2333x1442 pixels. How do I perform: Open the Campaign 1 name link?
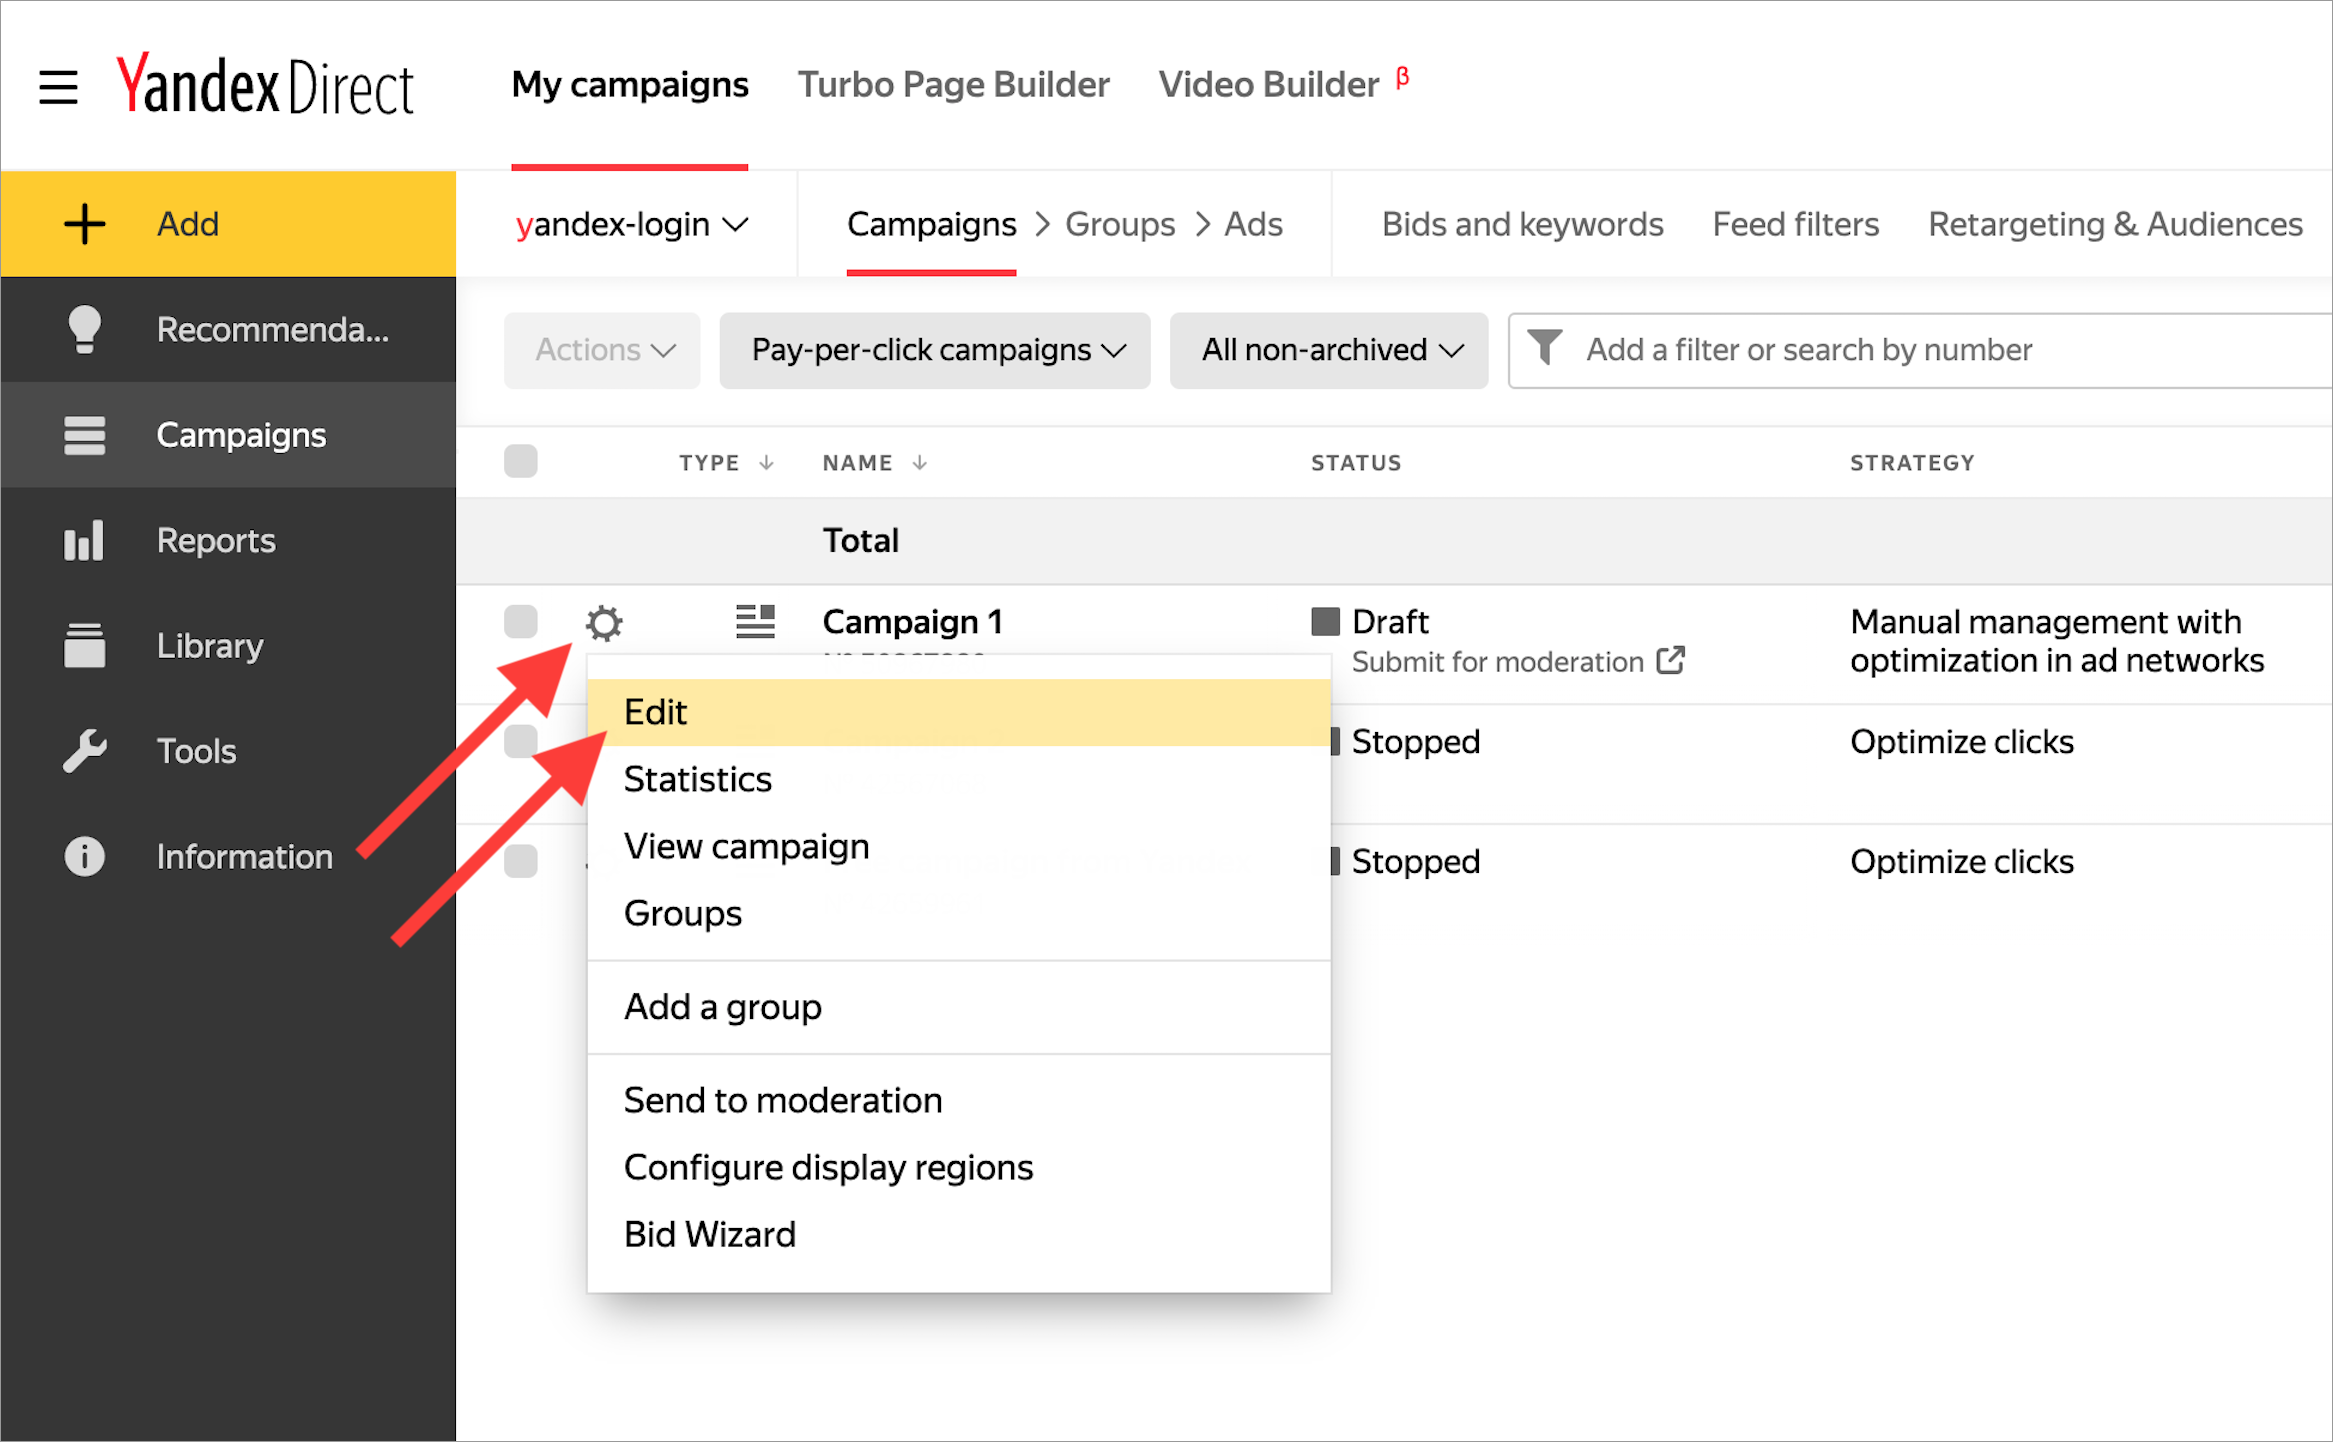coord(912,621)
